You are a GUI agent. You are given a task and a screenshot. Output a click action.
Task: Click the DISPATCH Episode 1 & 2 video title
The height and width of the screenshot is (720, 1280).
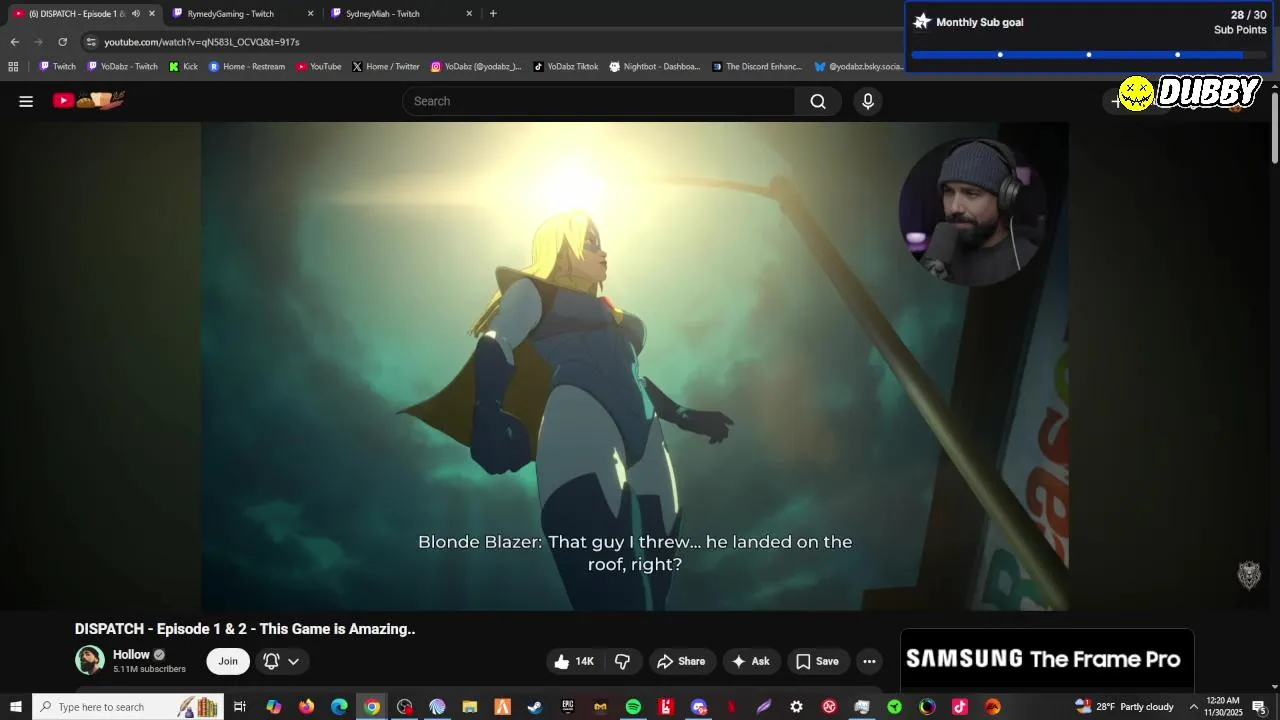(x=245, y=629)
